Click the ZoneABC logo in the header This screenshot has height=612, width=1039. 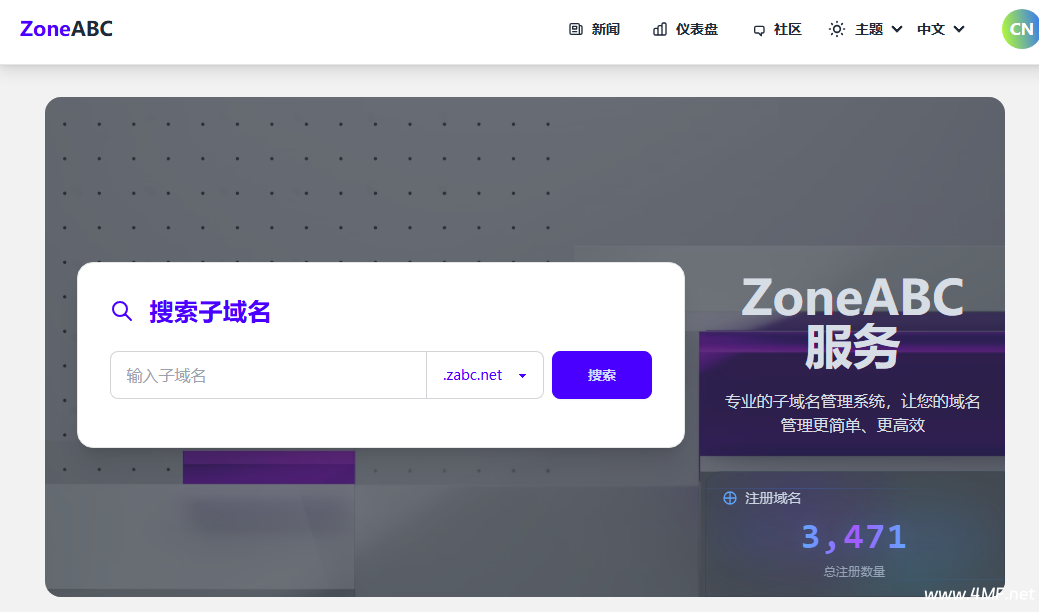[x=66, y=29]
